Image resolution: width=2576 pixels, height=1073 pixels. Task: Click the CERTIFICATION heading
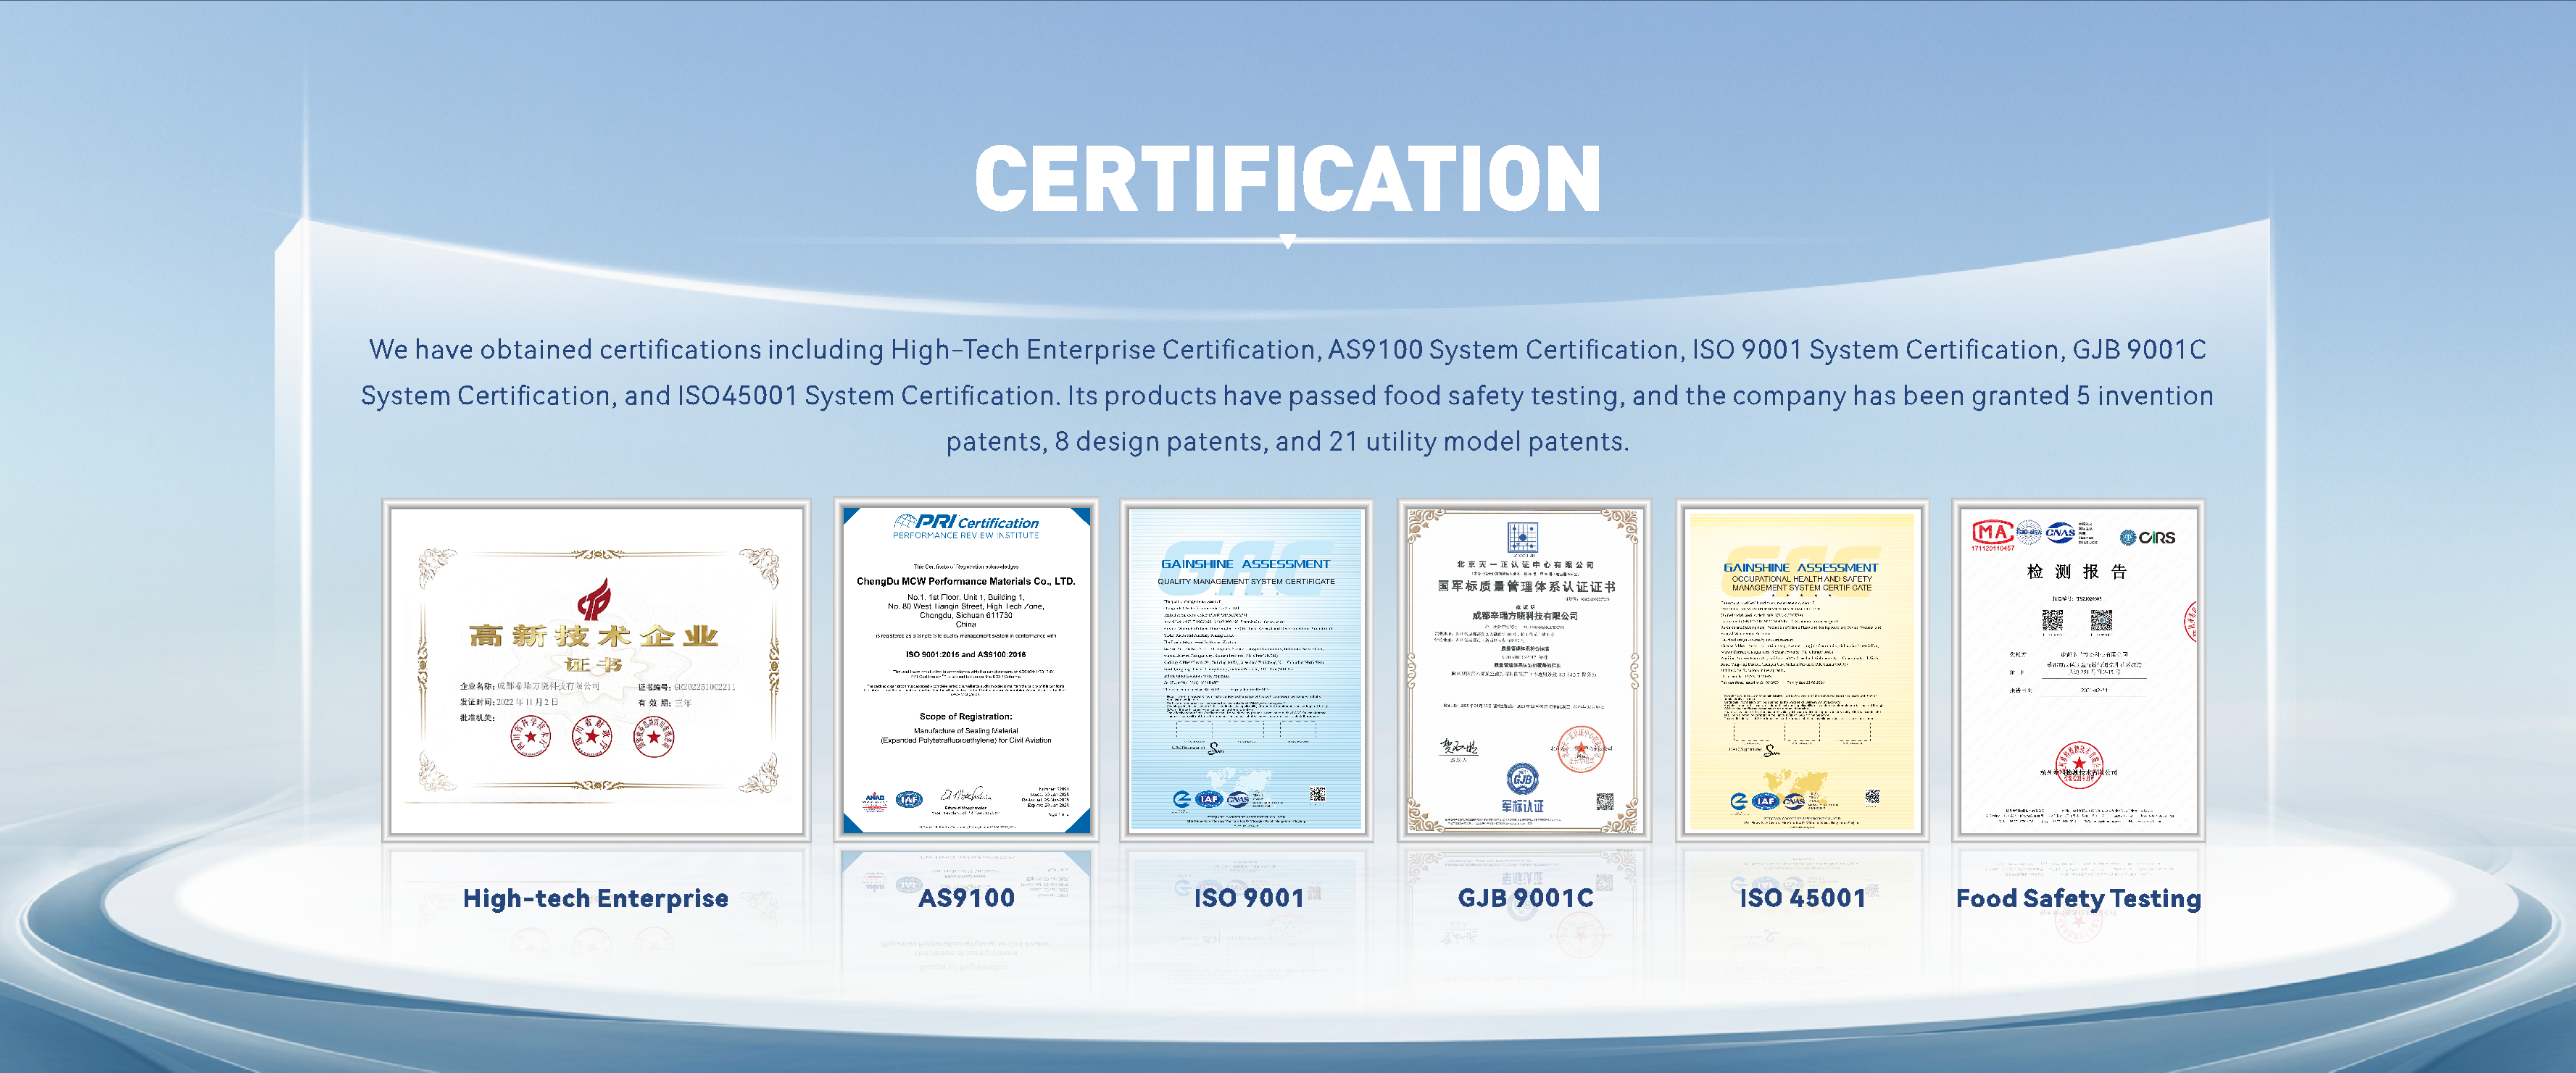(1288, 178)
